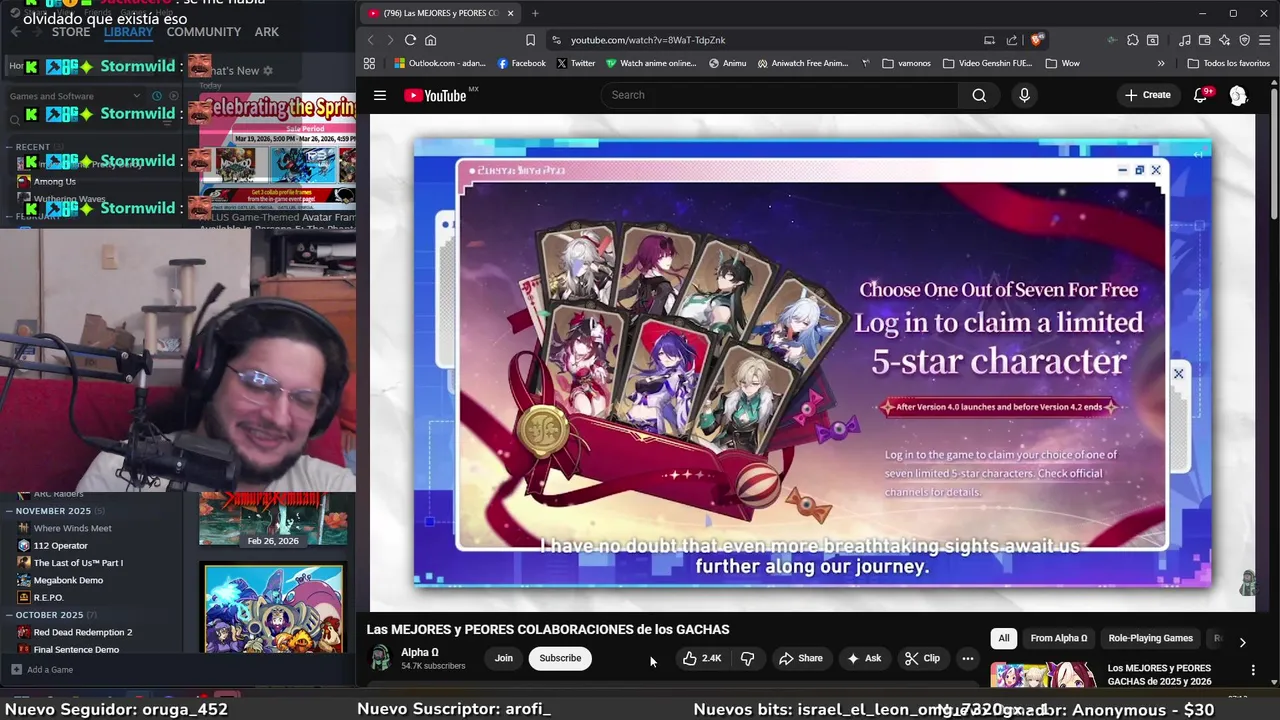Open the Alpha Ω channel avatar
This screenshot has width=1280, height=720.
tap(380, 658)
